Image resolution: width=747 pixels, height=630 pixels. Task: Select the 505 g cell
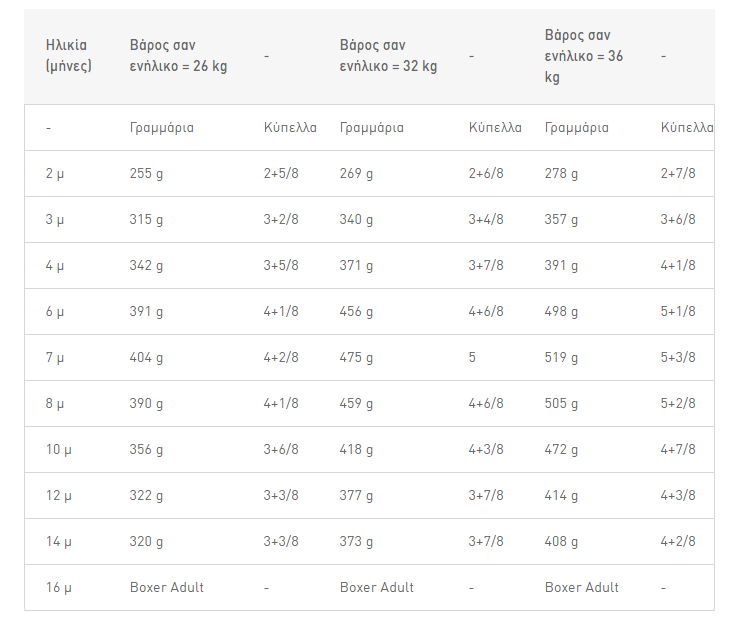561,404
